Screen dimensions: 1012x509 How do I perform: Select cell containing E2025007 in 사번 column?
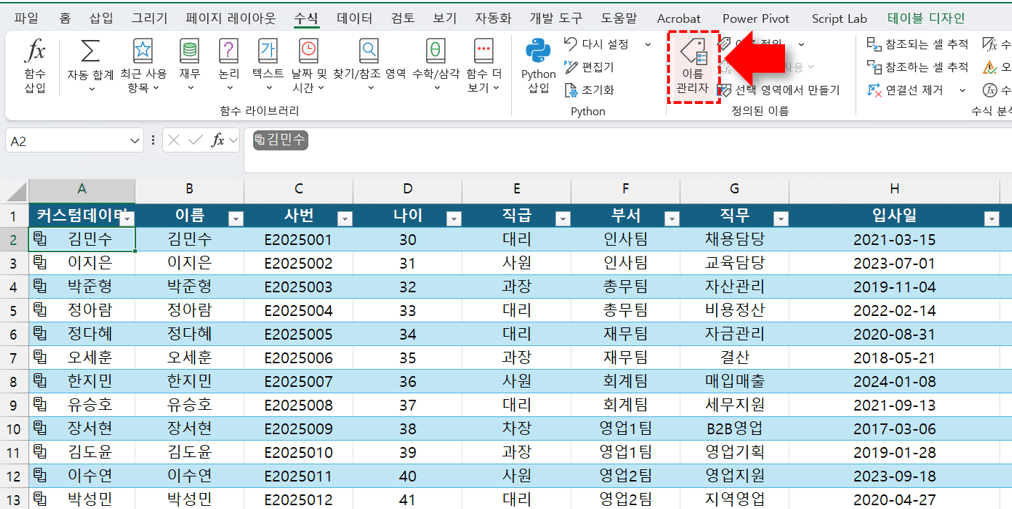(x=298, y=380)
